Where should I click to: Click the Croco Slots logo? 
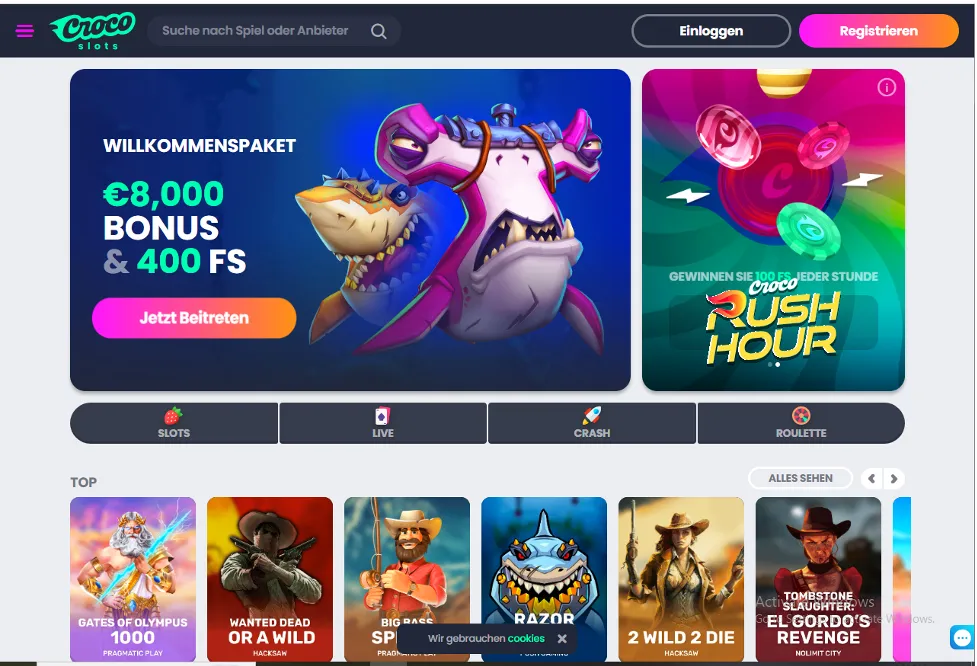(x=92, y=31)
